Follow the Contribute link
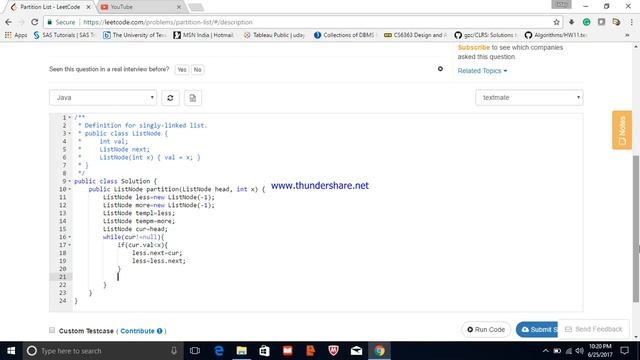 tap(141, 331)
